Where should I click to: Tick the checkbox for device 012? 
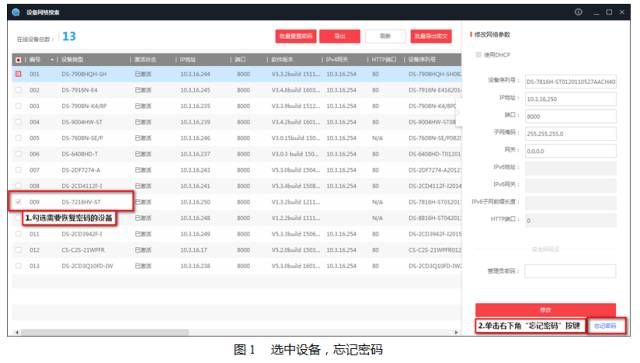(x=18, y=250)
